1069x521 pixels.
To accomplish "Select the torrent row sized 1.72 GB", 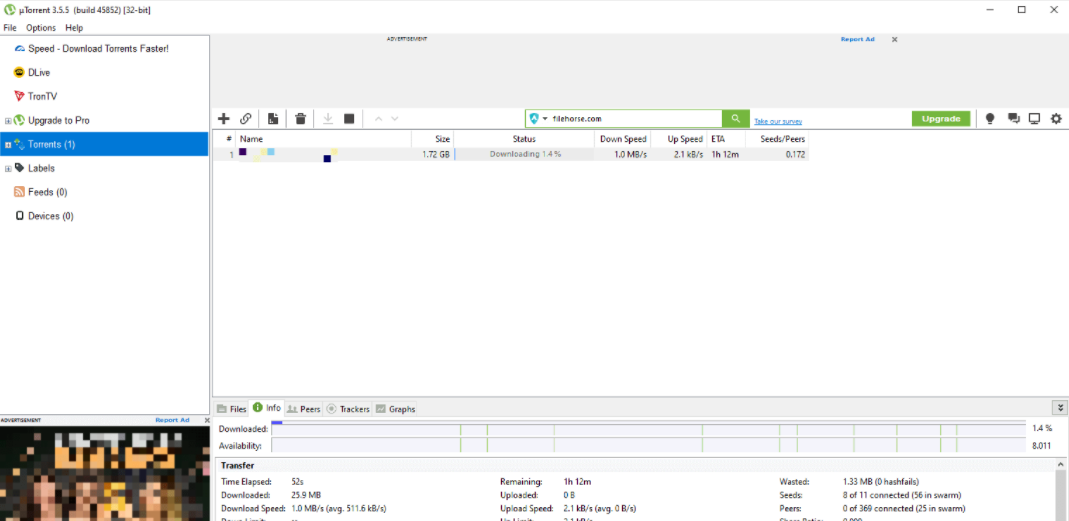I will (511, 155).
